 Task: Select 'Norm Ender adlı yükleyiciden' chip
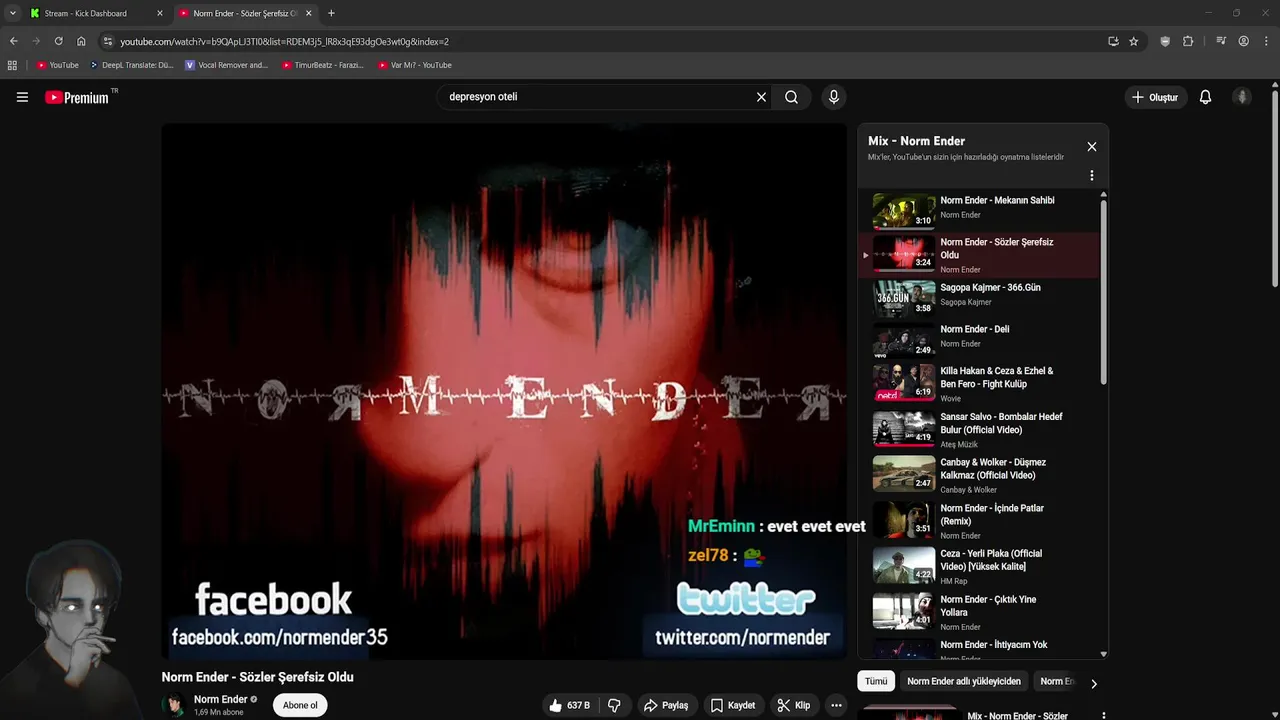point(964,681)
